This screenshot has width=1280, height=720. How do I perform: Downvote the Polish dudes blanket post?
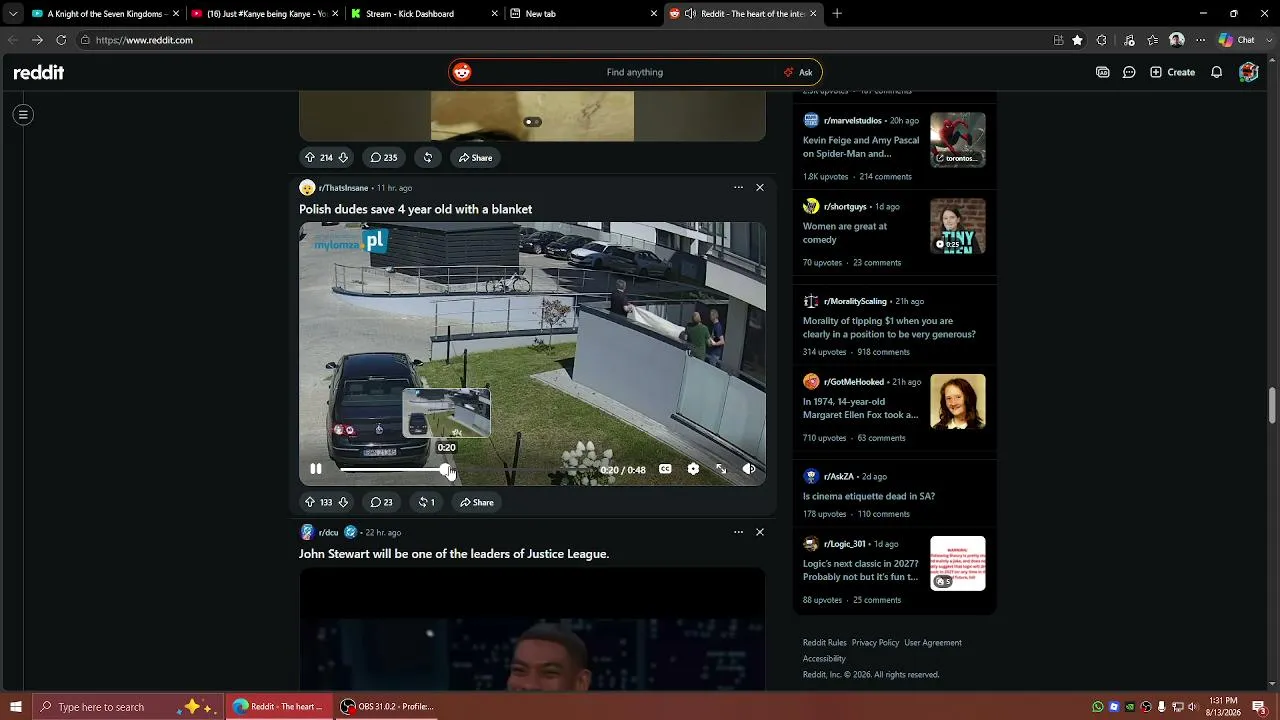coord(343,502)
